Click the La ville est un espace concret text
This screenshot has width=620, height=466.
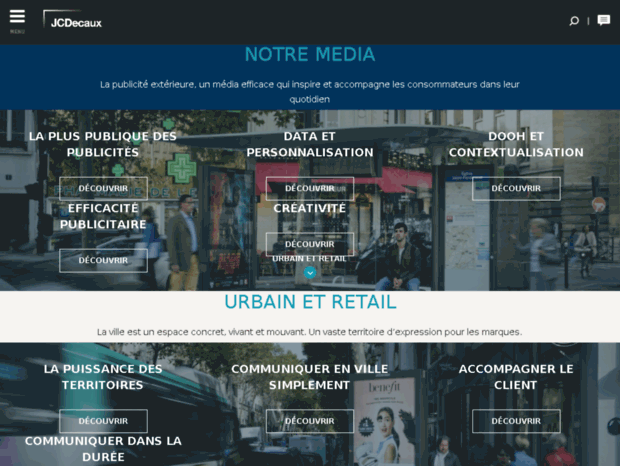[310, 332]
